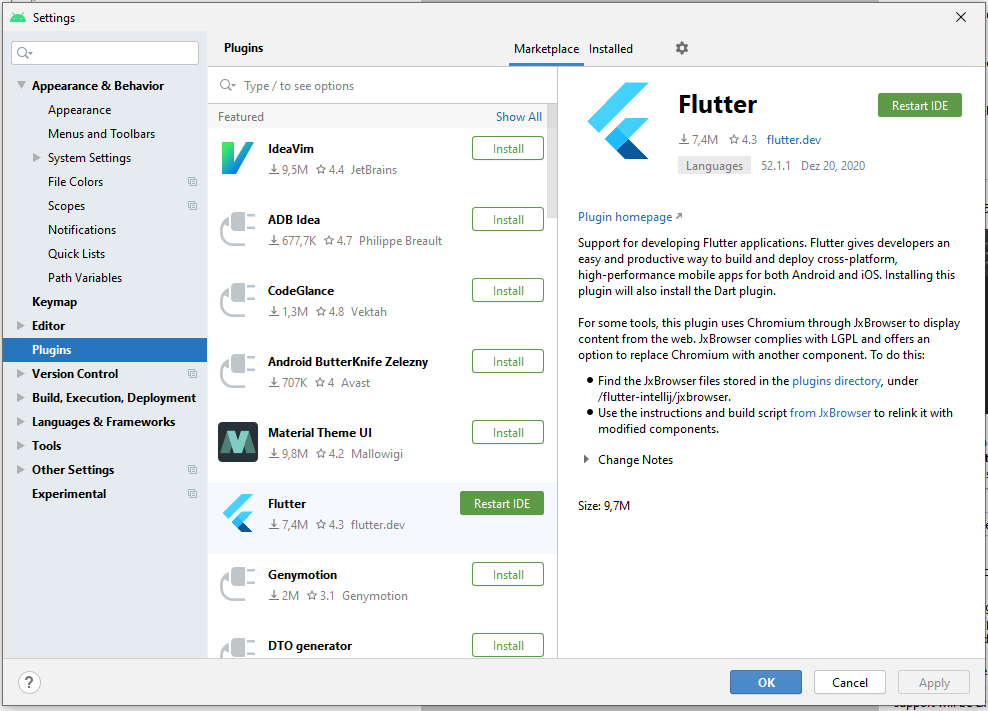Click the CodeGlance plugin icon
This screenshot has height=711, width=988.
238,300
